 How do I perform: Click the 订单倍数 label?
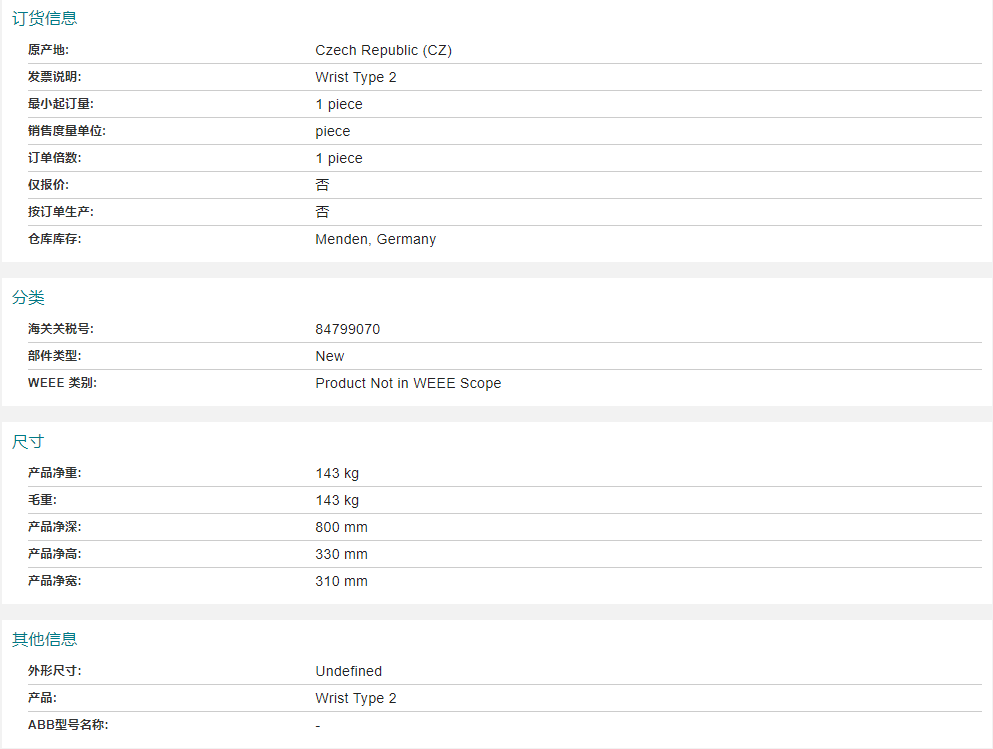point(54,158)
